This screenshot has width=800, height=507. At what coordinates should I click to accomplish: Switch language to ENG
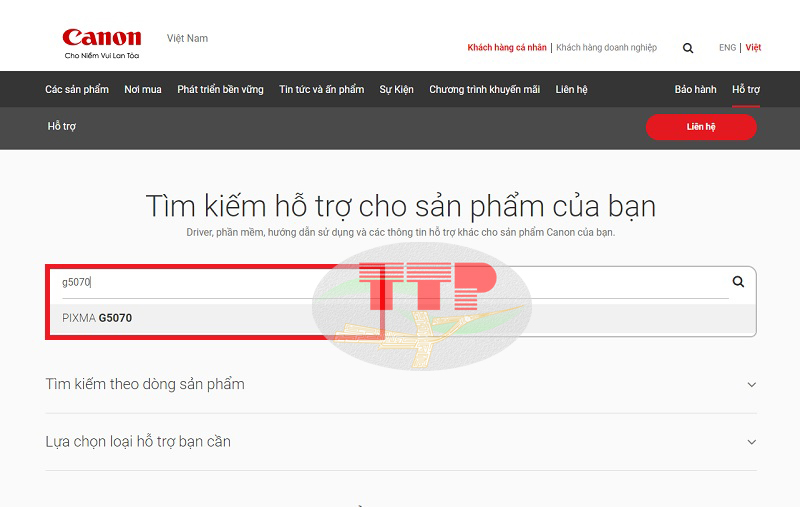point(727,47)
